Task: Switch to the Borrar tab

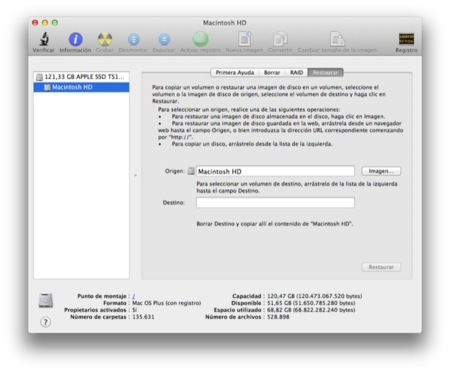Action: tap(272, 72)
